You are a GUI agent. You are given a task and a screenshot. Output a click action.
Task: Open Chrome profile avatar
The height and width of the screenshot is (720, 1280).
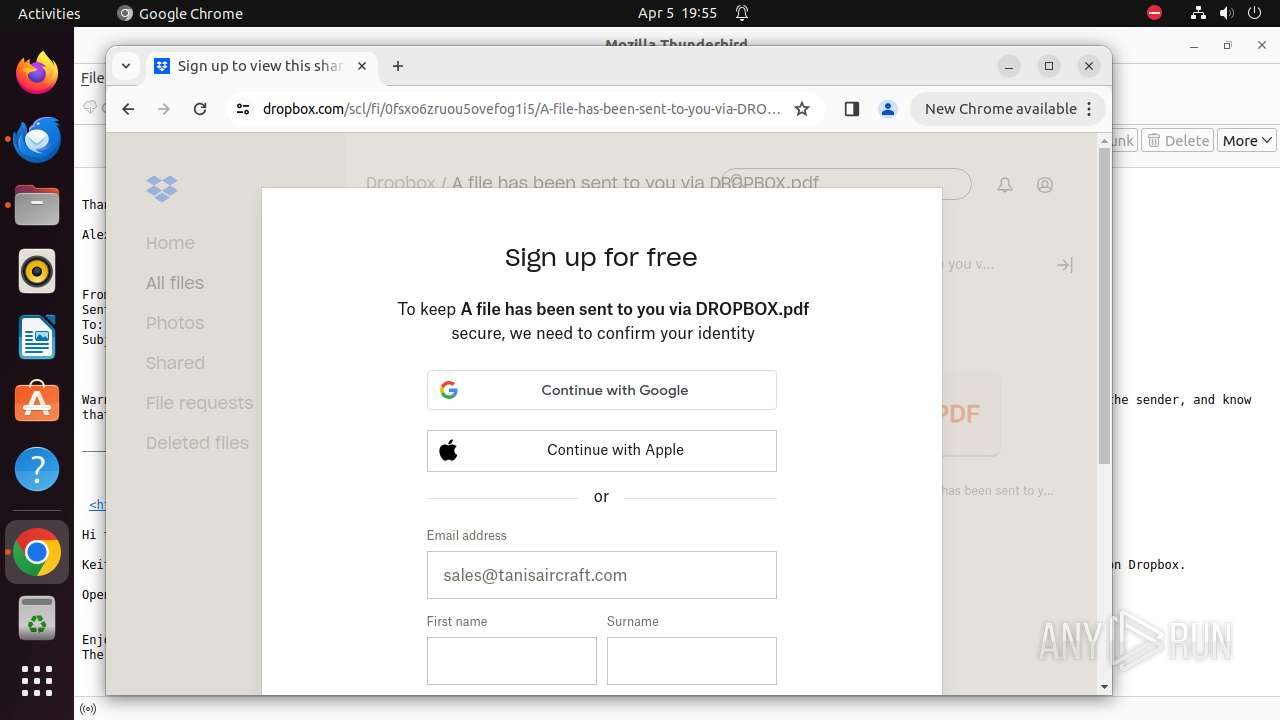tap(888, 109)
